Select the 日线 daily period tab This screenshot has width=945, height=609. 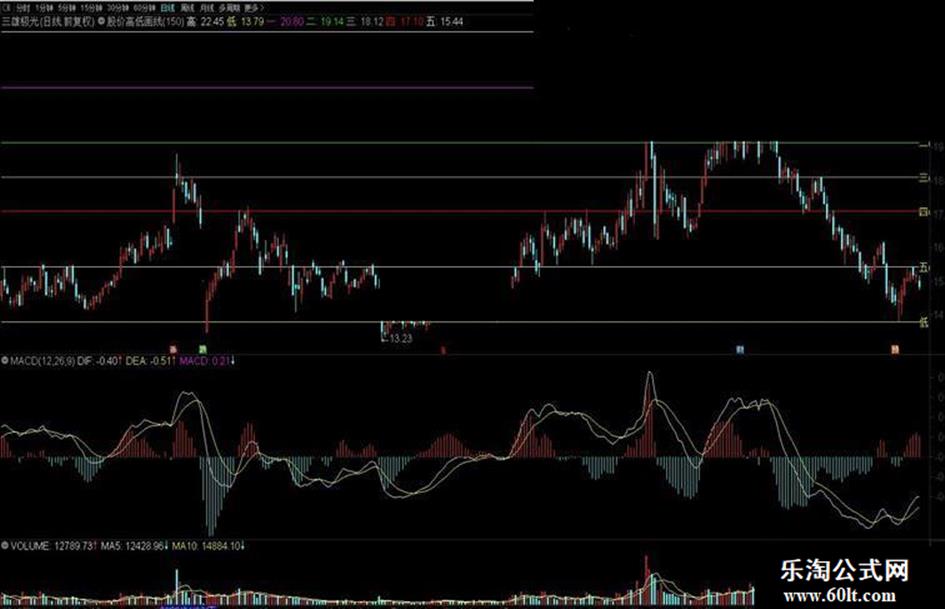(x=167, y=8)
